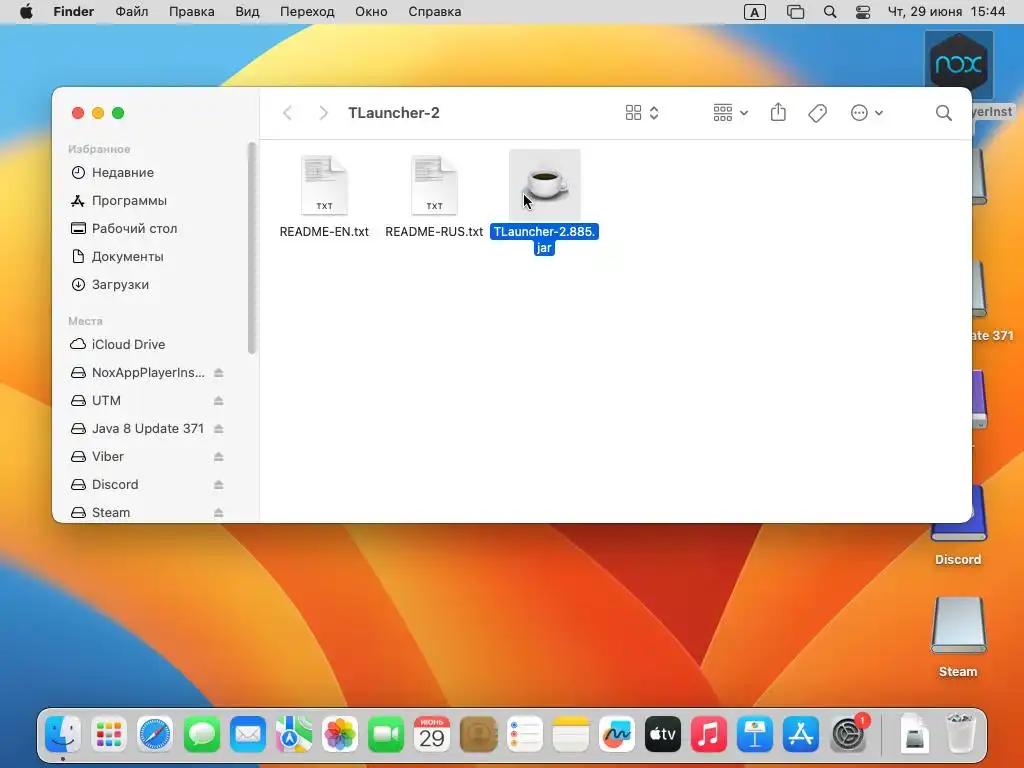This screenshot has height=768, width=1024.
Task: Open Spotlight search in the menu bar
Action: coord(829,12)
